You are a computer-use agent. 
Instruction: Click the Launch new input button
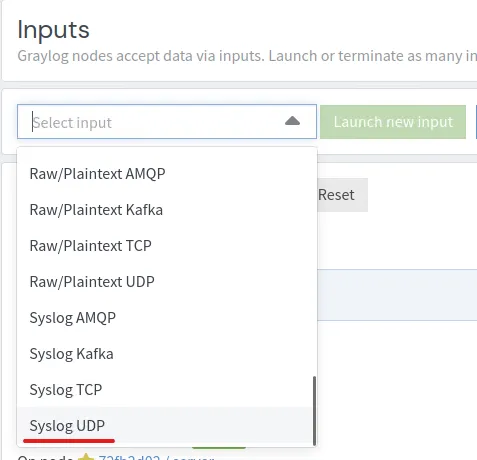(x=393, y=122)
